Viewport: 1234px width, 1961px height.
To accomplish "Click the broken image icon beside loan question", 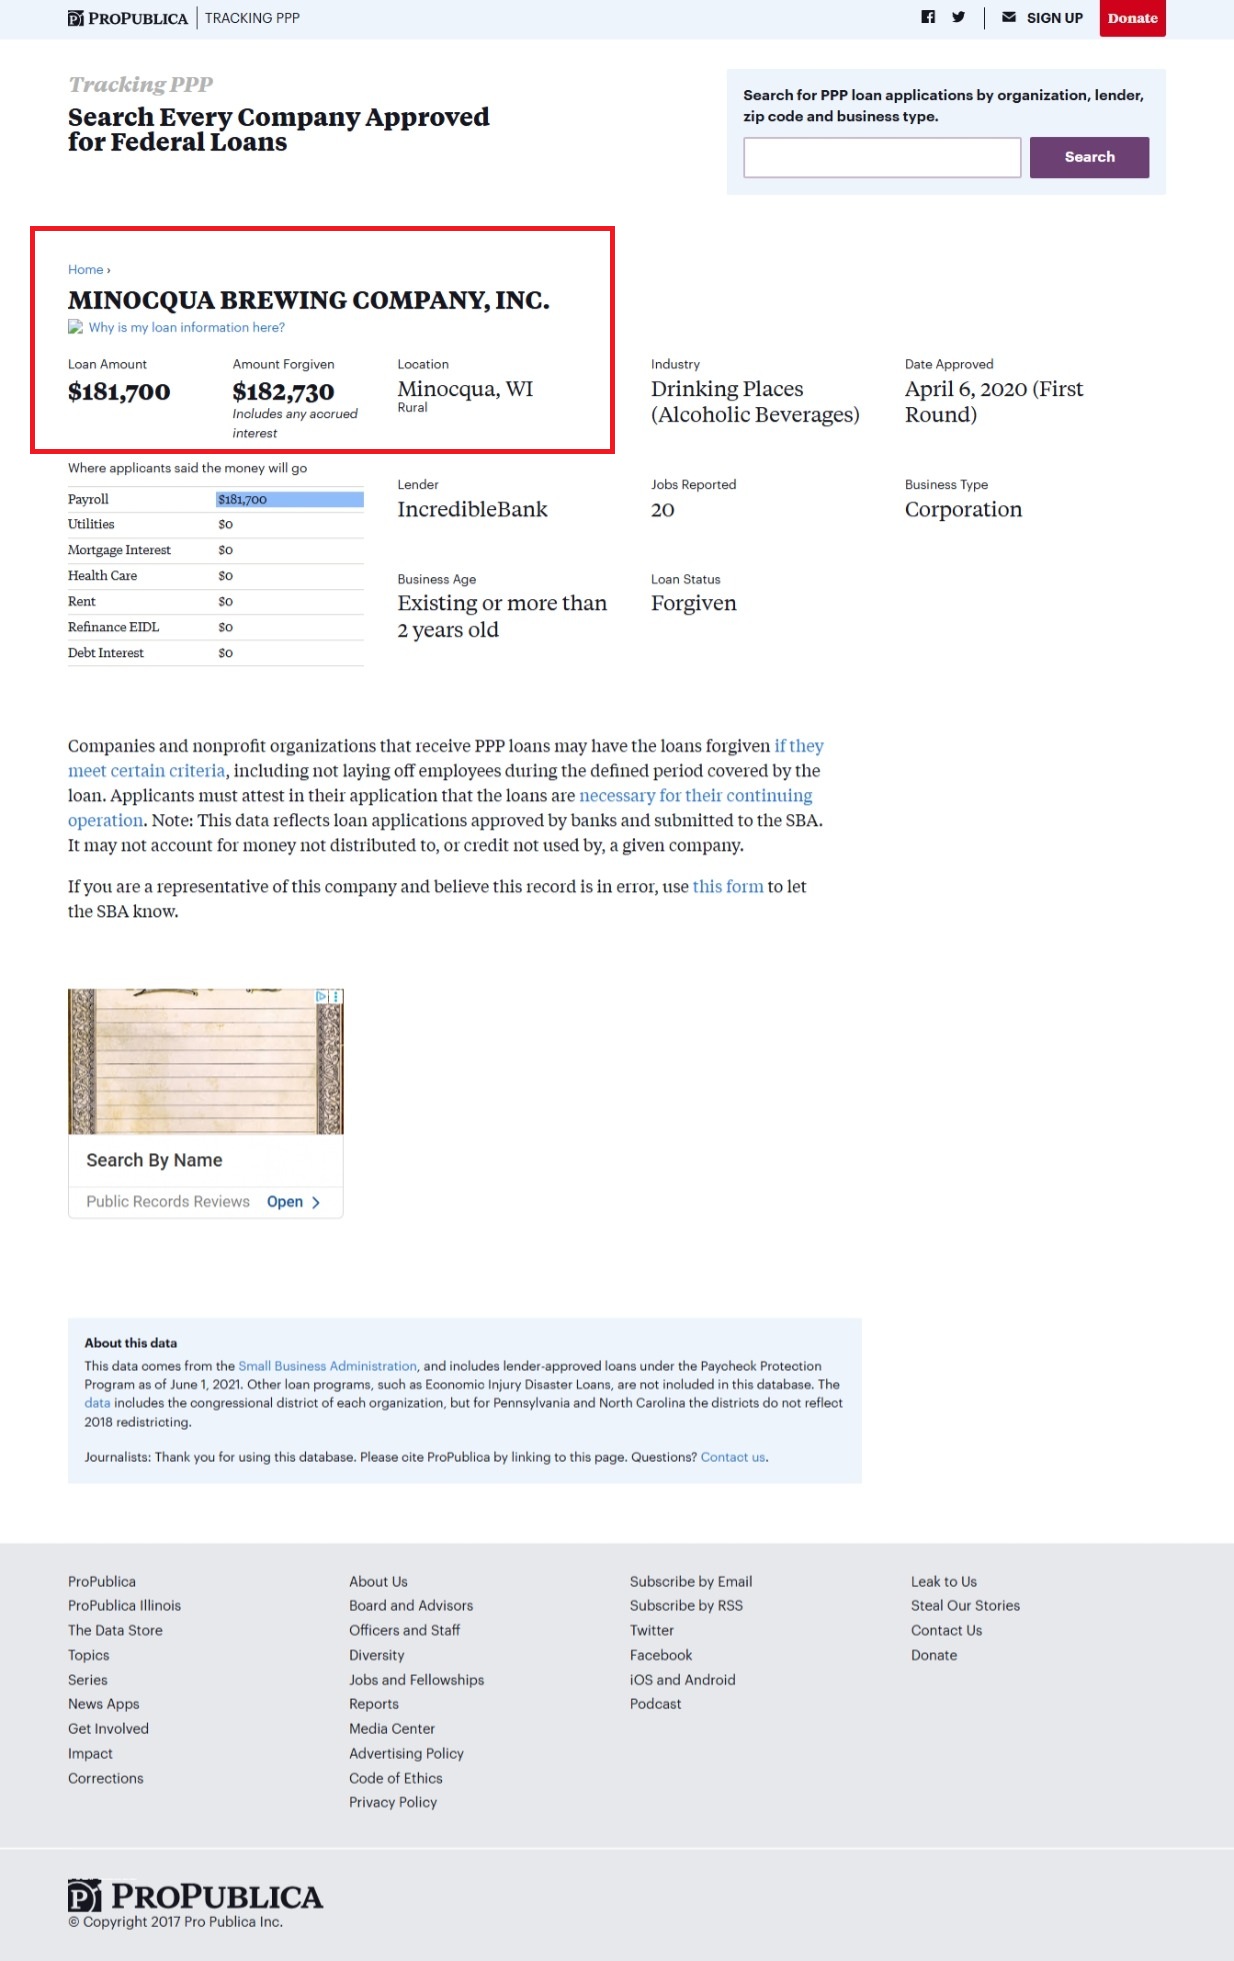I will coord(75,327).
